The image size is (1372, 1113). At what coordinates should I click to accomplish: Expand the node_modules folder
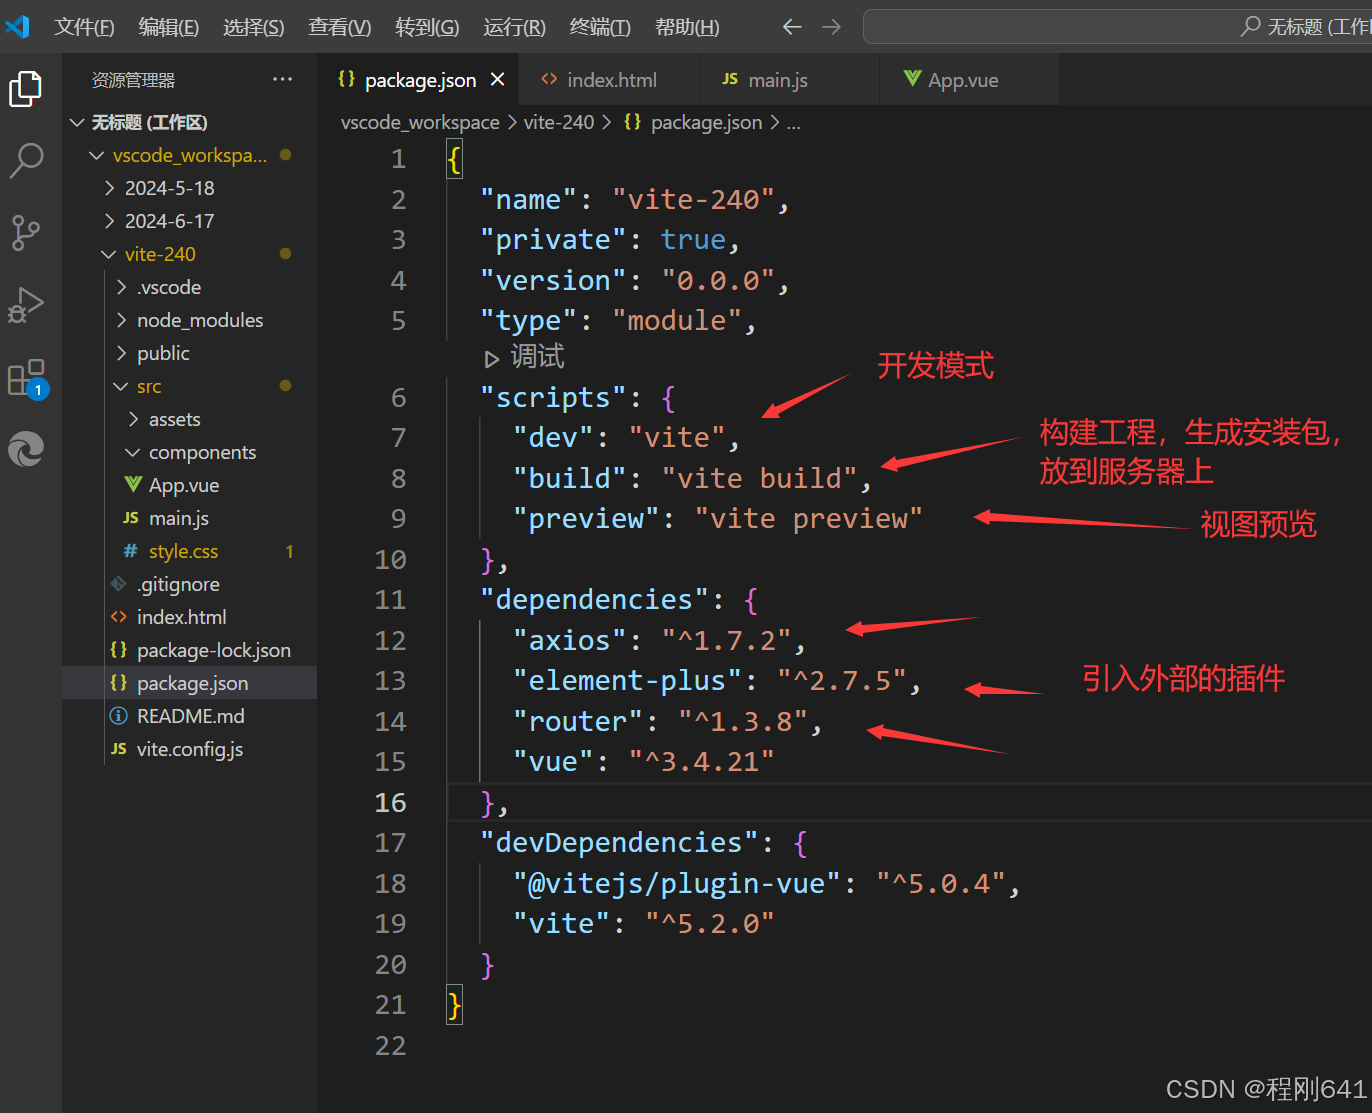190,320
